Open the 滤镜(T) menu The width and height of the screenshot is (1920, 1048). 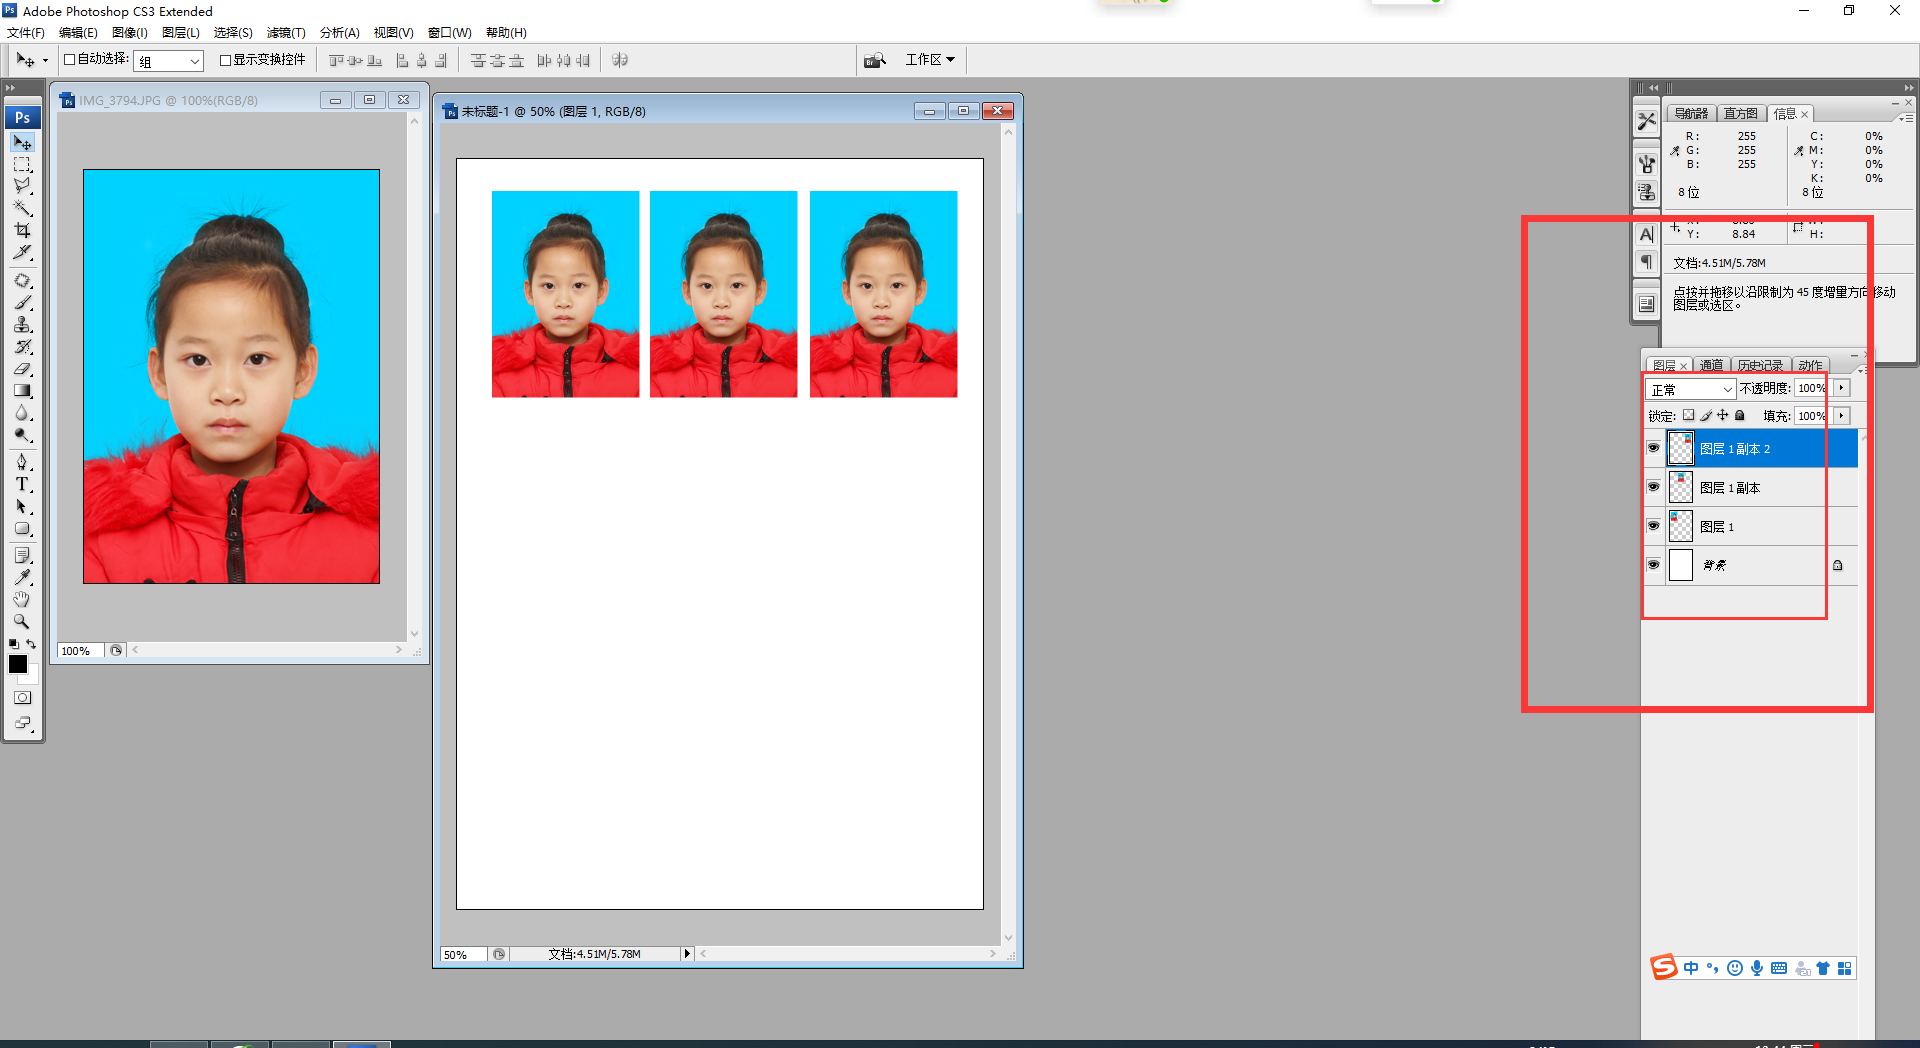pos(286,33)
